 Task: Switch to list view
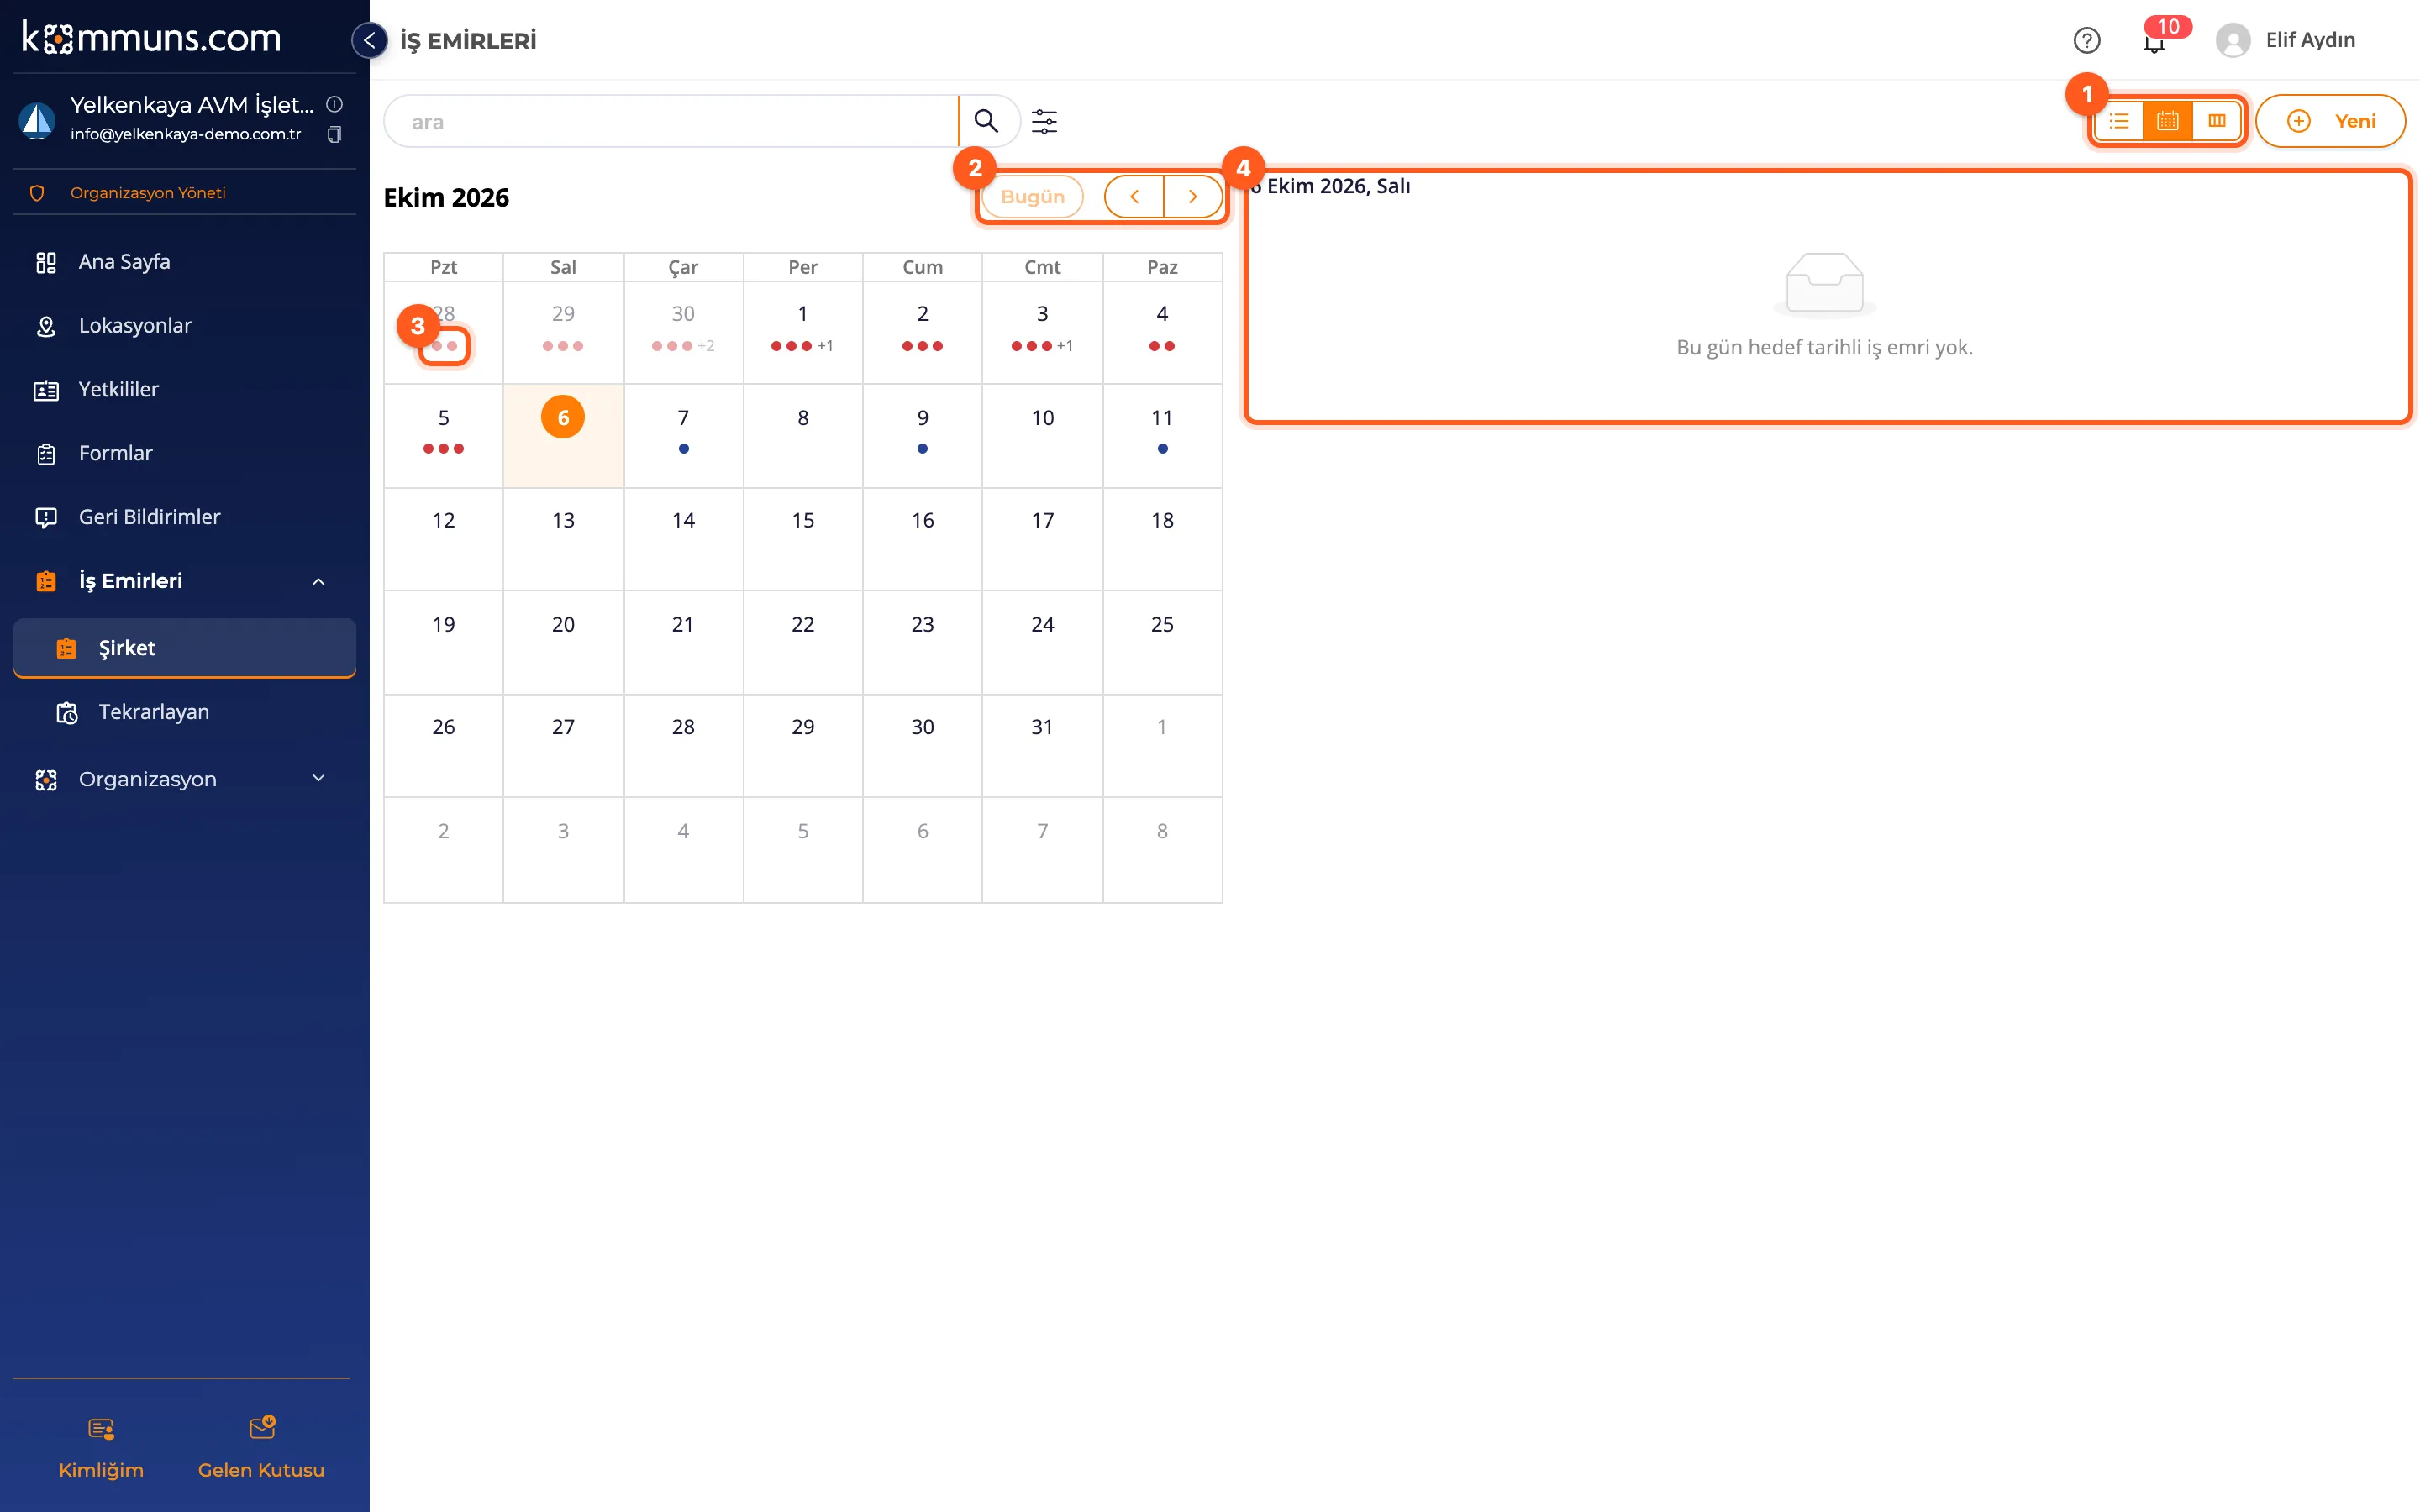point(2119,121)
